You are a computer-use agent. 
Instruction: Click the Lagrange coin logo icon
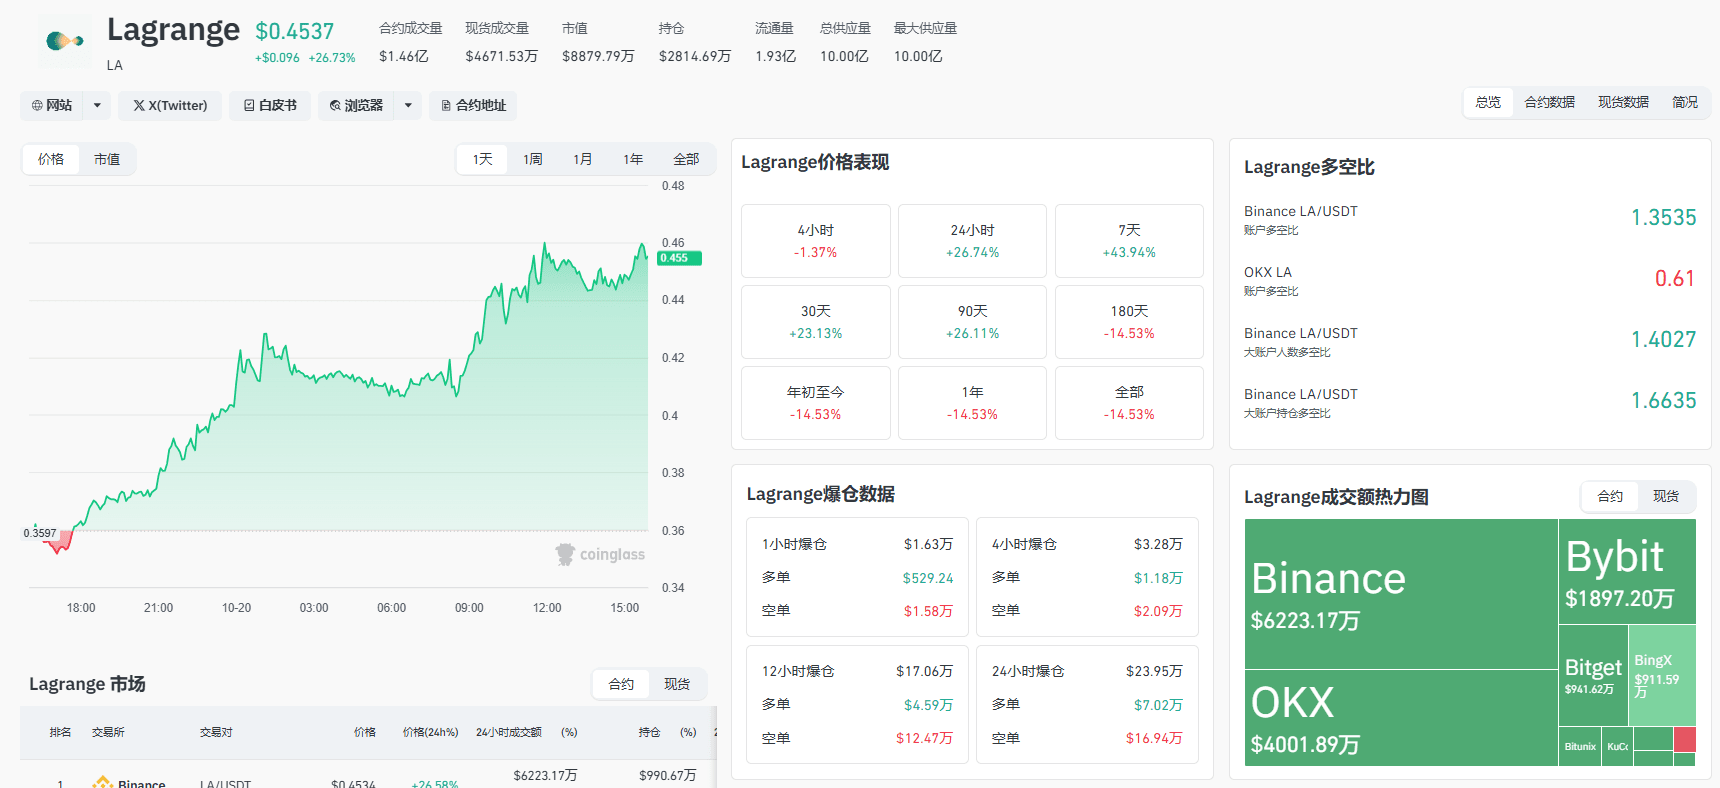pos(65,41)
